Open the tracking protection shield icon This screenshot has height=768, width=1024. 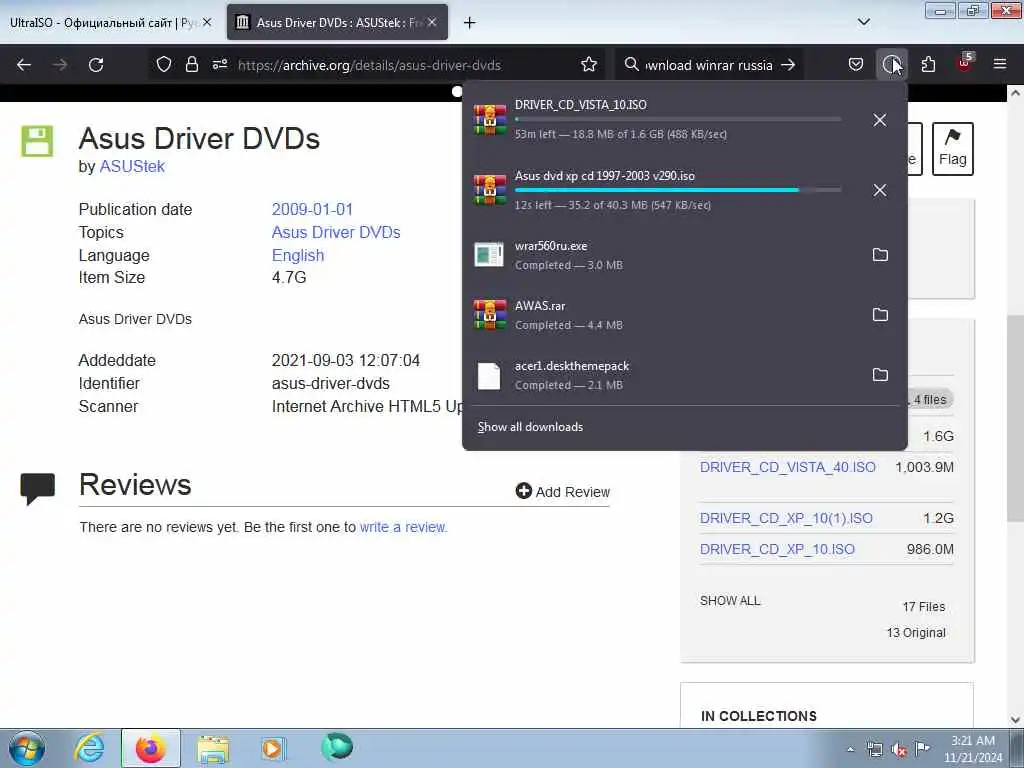(x=164, y=65)
